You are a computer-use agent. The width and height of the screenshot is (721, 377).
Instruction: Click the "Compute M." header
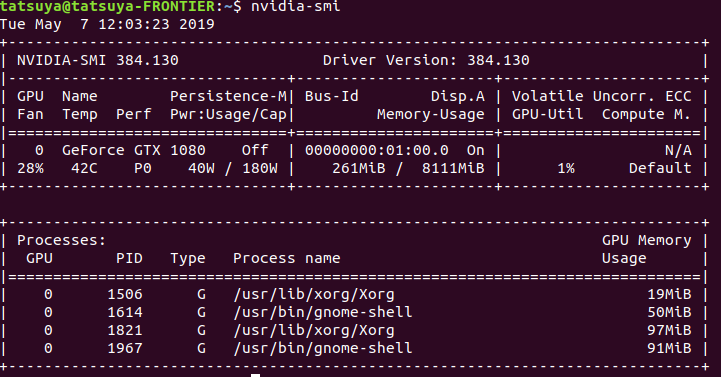(647, 114)
